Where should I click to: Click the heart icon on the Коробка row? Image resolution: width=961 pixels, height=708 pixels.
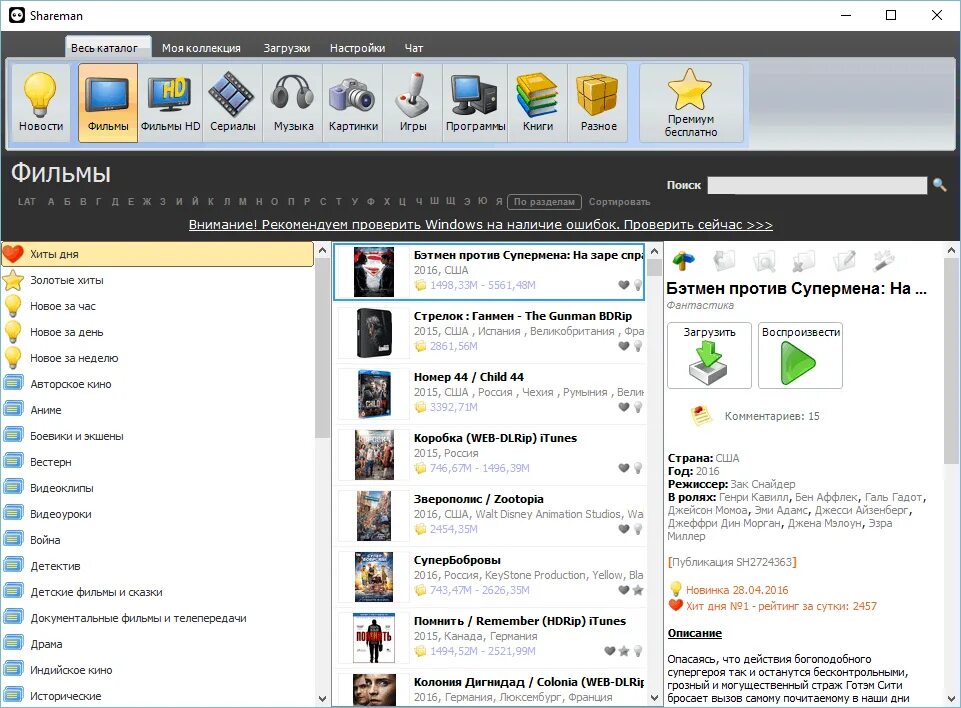coord(623,468)
